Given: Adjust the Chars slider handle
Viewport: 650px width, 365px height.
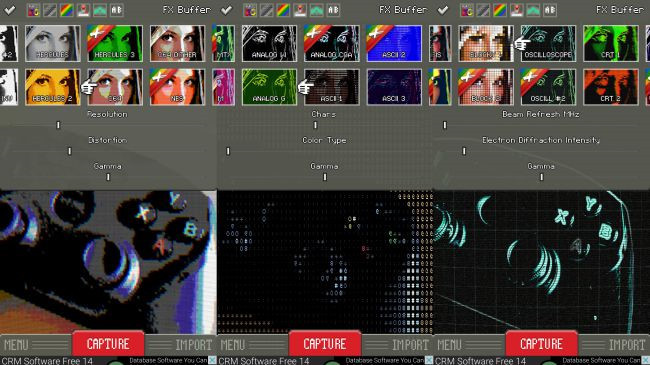Looking at the screenshot, I should click(315, 125).
